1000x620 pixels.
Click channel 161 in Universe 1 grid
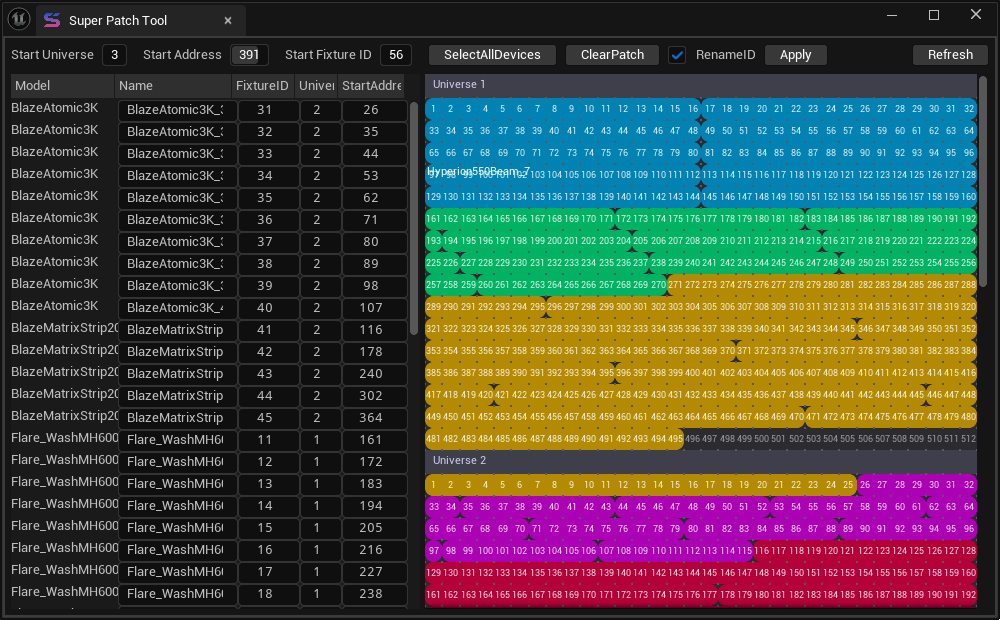(x=434, y=219)
